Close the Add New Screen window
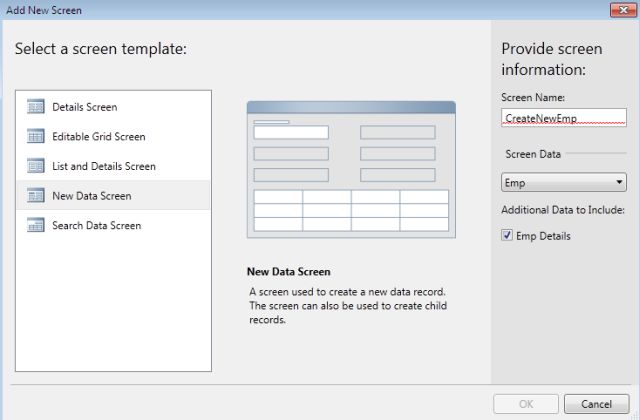 tap(623, 10)
